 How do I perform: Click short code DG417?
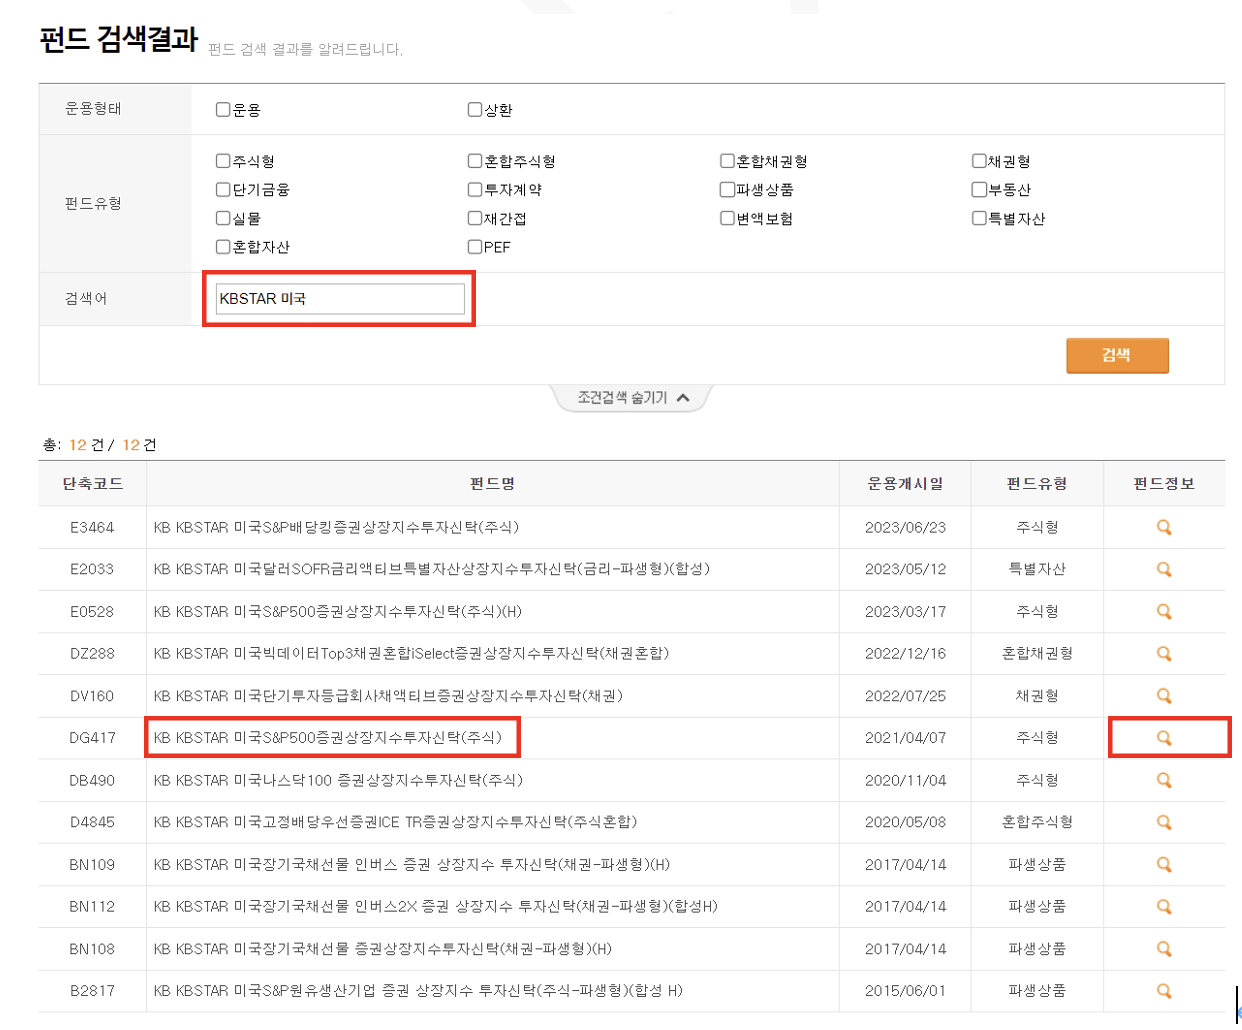click(92, 737)
